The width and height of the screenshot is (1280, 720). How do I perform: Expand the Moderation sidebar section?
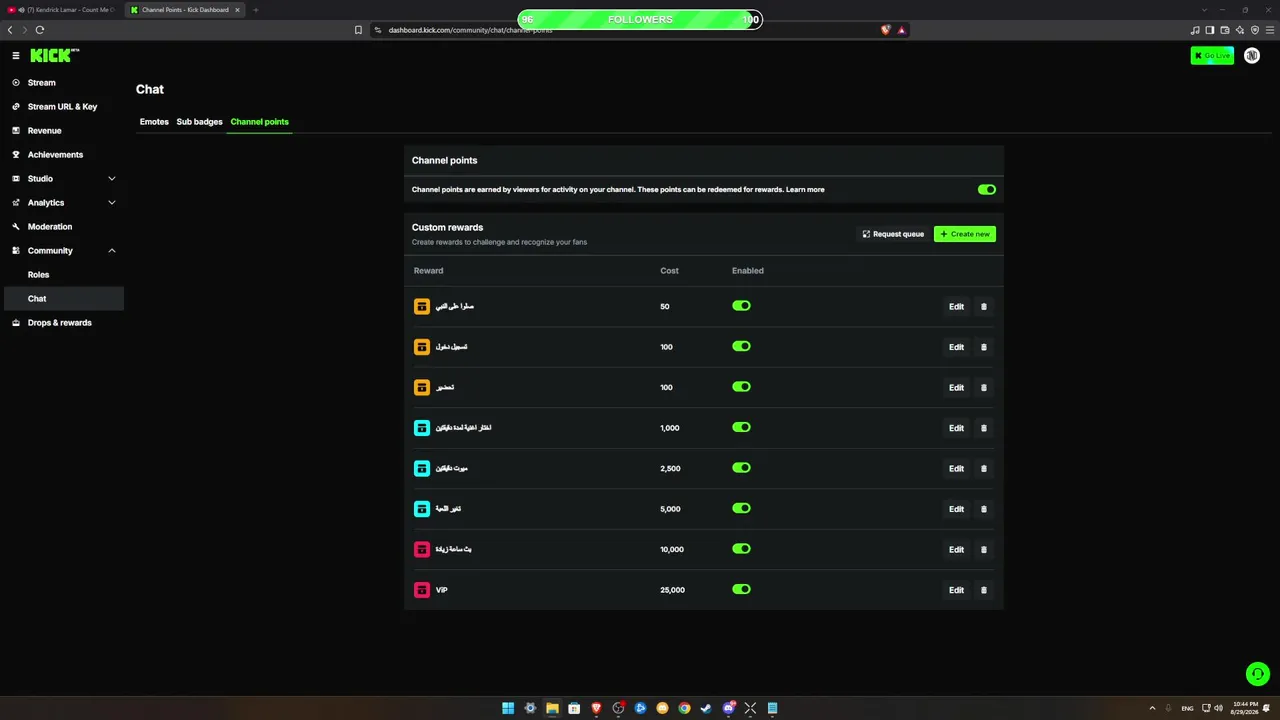point(62,227)
